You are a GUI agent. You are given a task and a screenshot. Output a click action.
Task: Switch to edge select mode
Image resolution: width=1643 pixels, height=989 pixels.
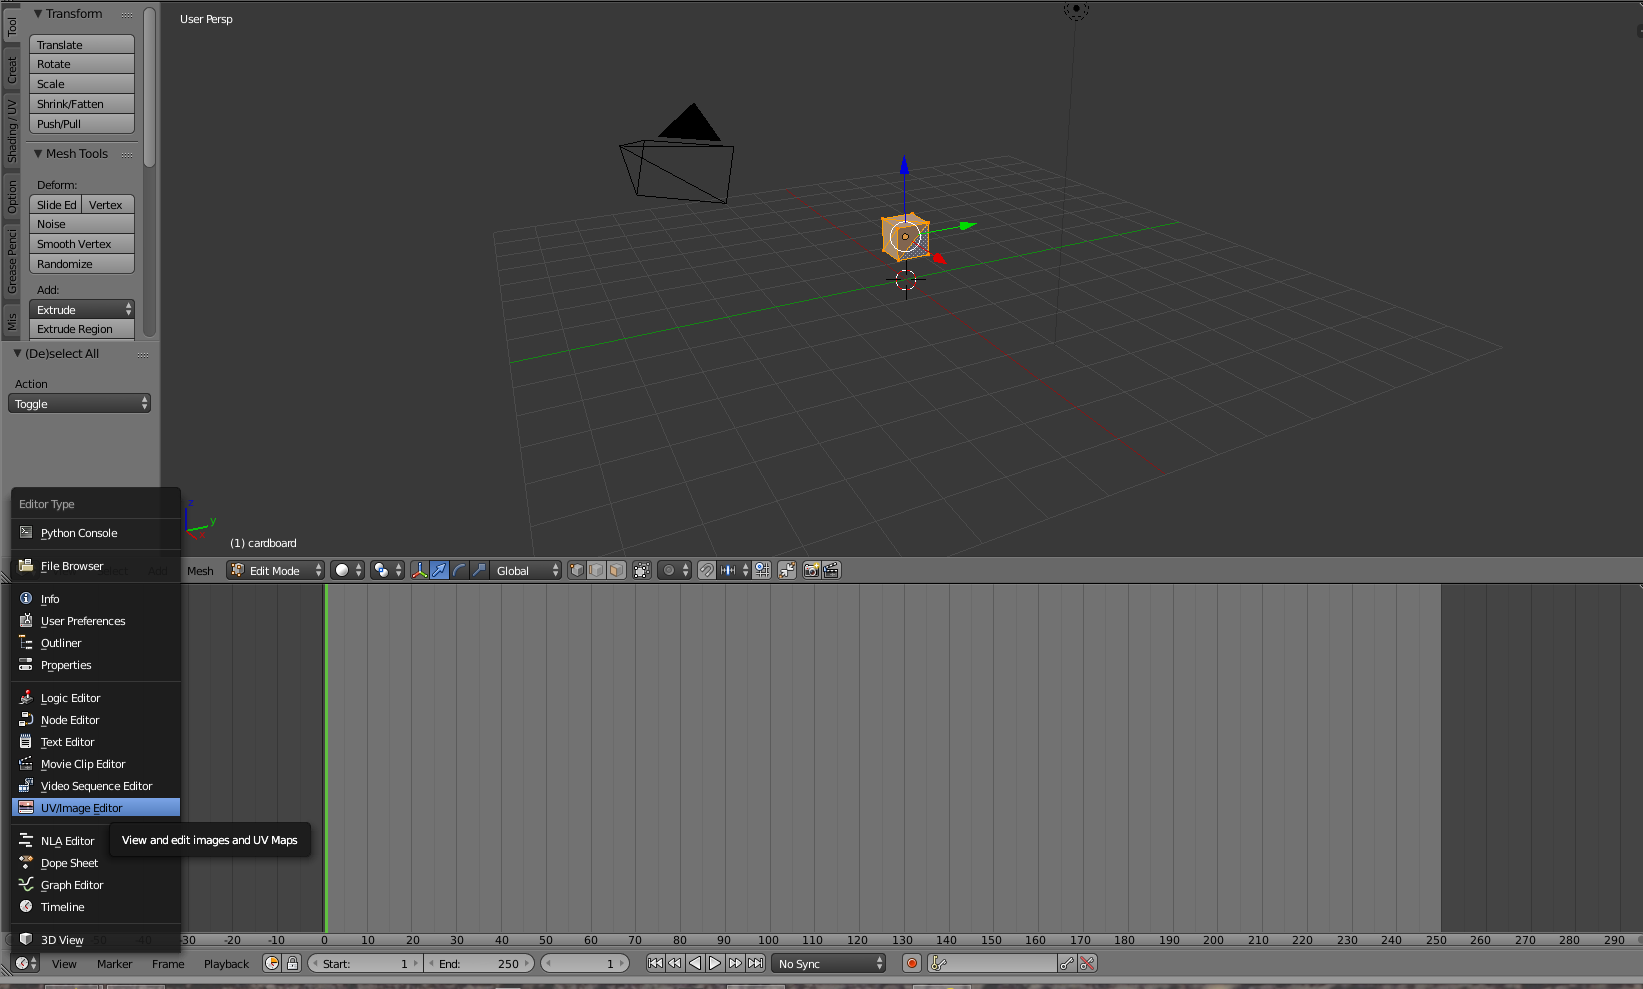[596, 570]
